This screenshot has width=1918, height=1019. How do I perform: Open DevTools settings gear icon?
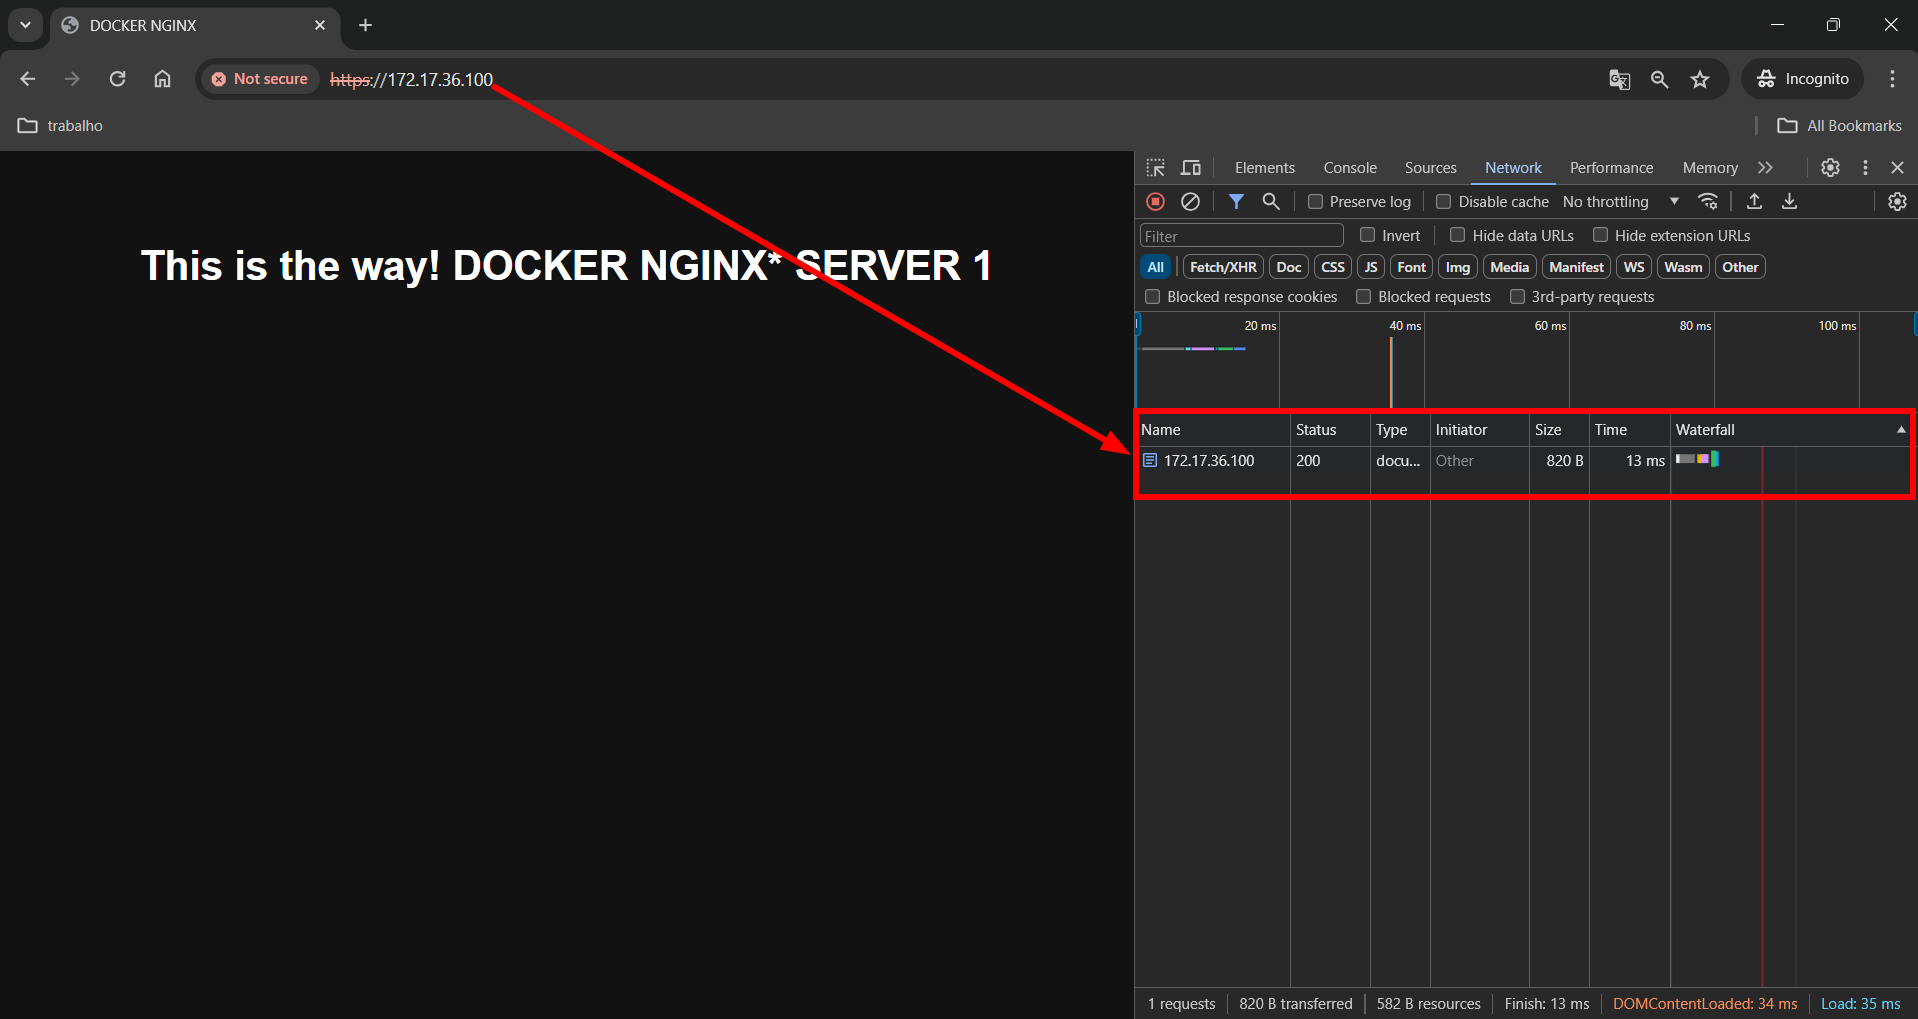tap(1830, 168)
